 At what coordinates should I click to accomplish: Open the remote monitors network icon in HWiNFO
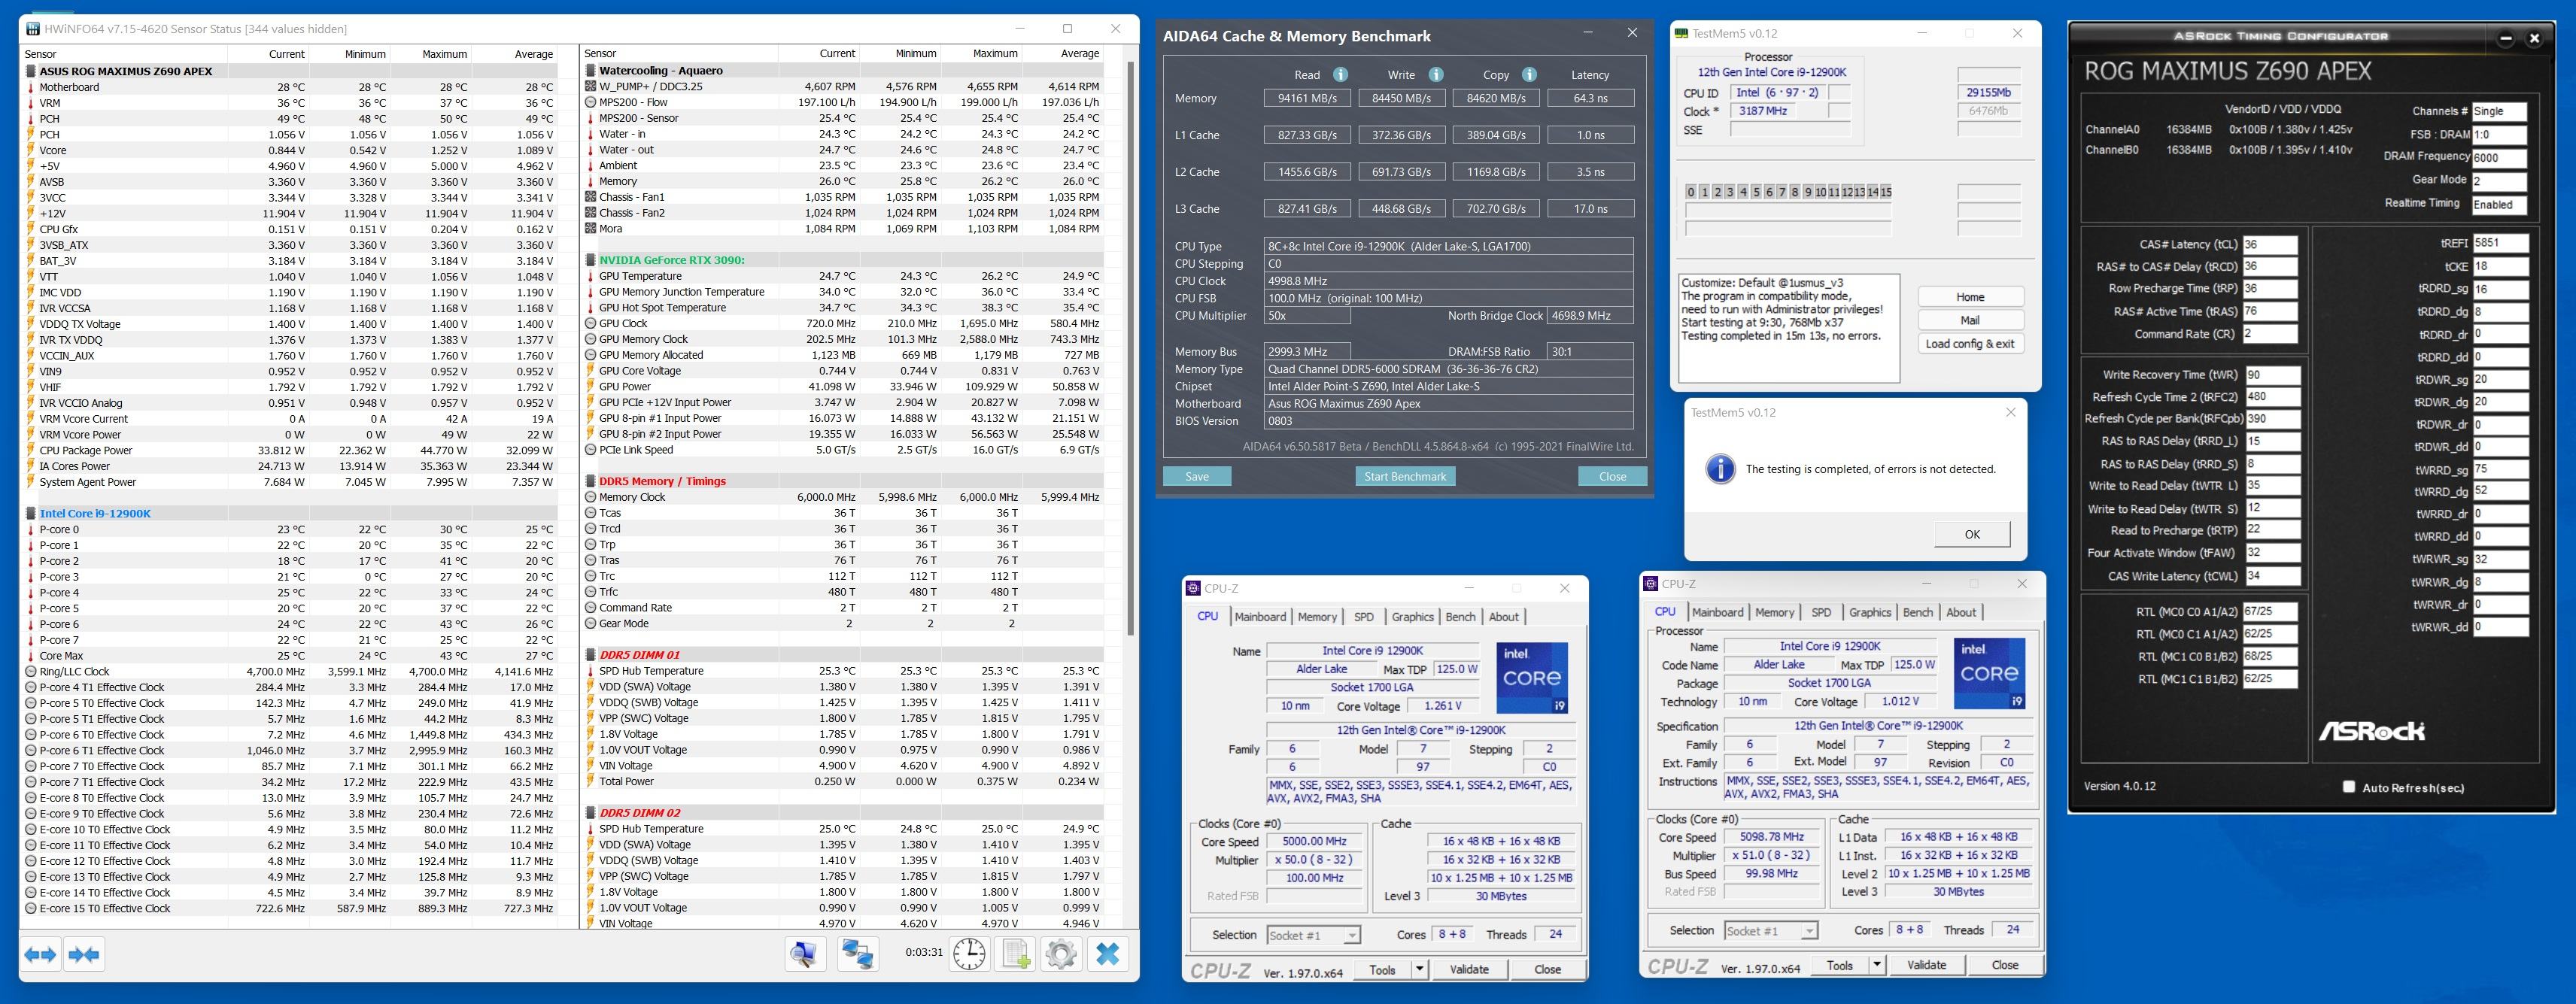coord(857,954)
